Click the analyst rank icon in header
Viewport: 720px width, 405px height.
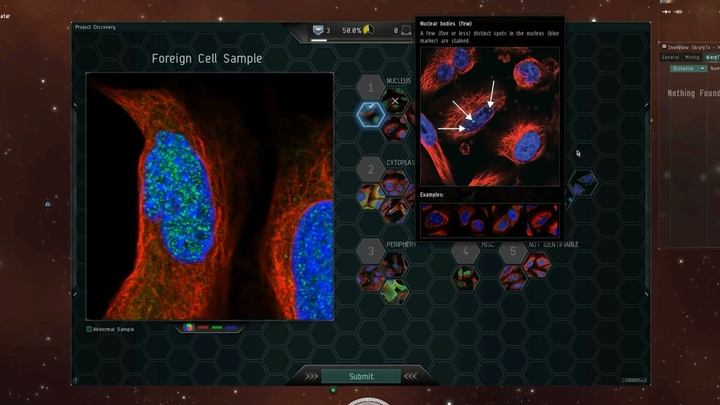pos(319,31)
